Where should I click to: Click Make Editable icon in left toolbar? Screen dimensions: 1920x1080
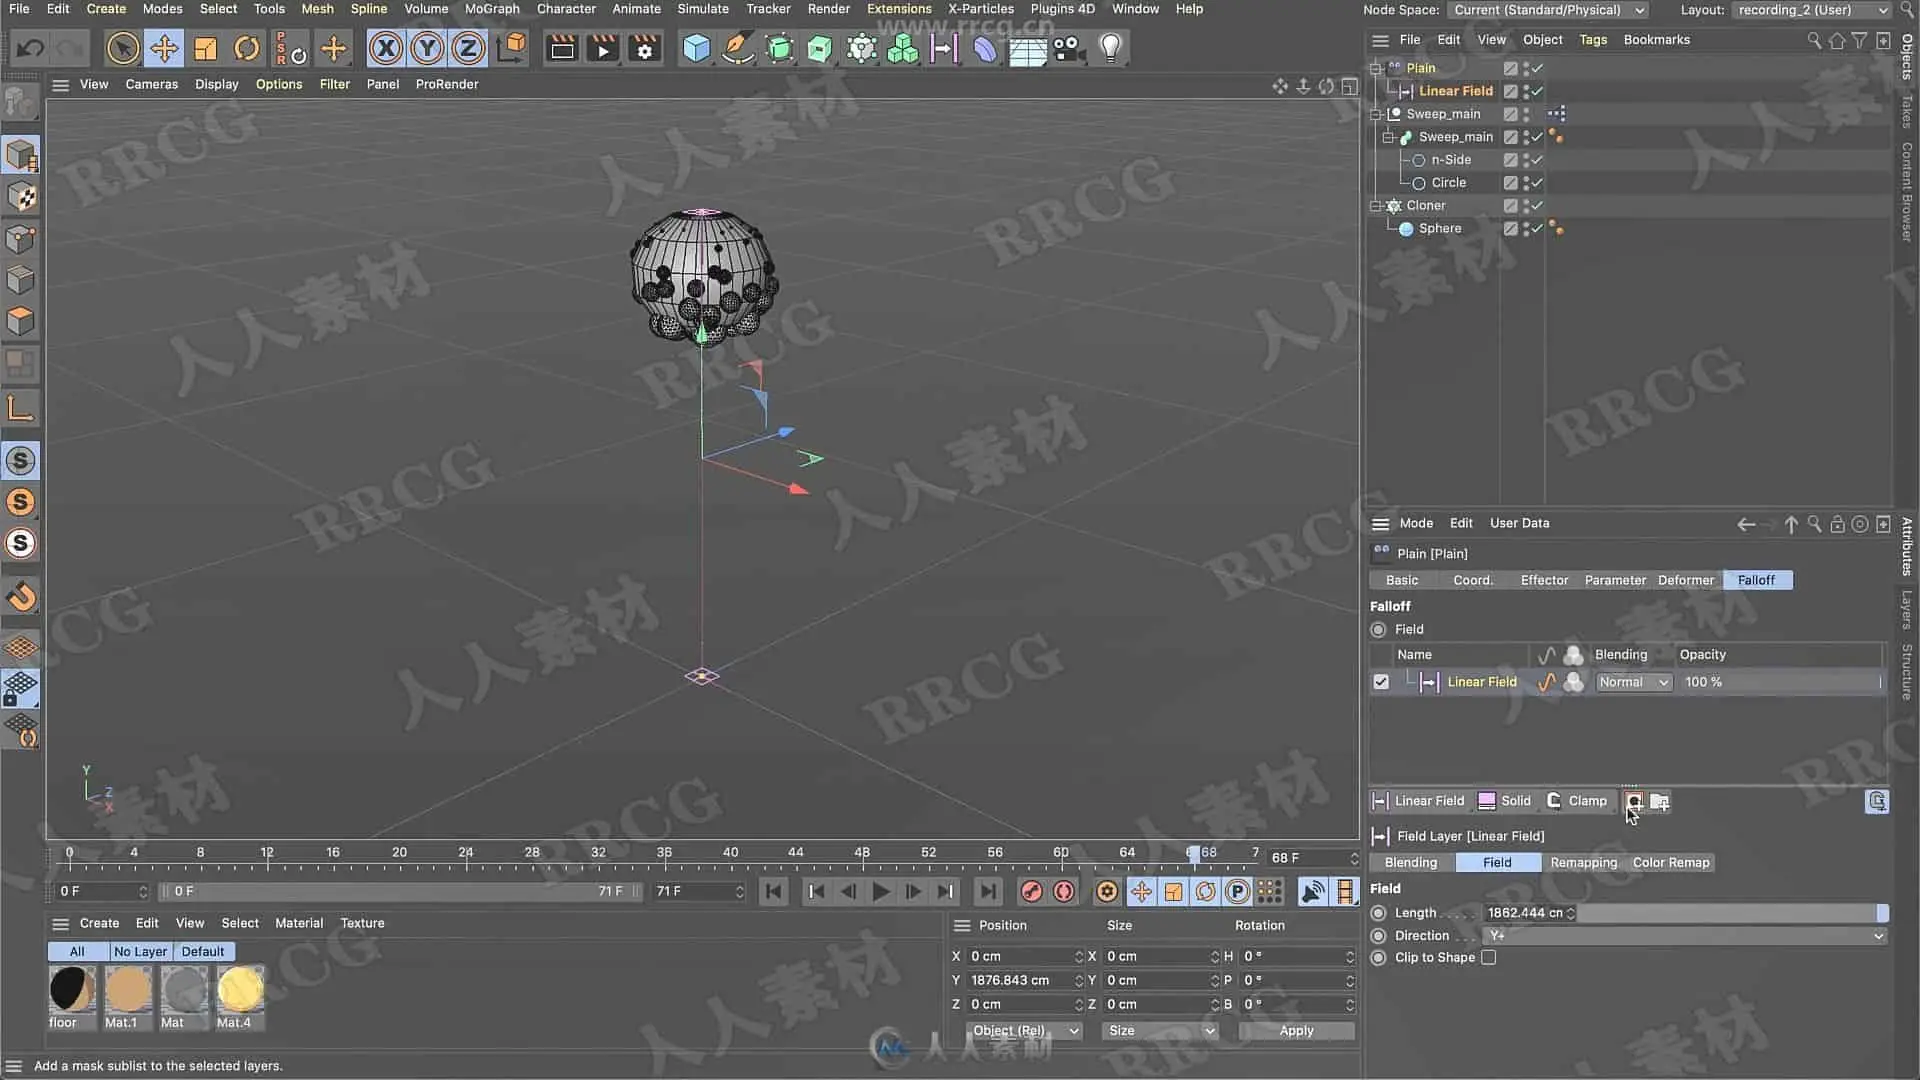(x=21, y=103)
